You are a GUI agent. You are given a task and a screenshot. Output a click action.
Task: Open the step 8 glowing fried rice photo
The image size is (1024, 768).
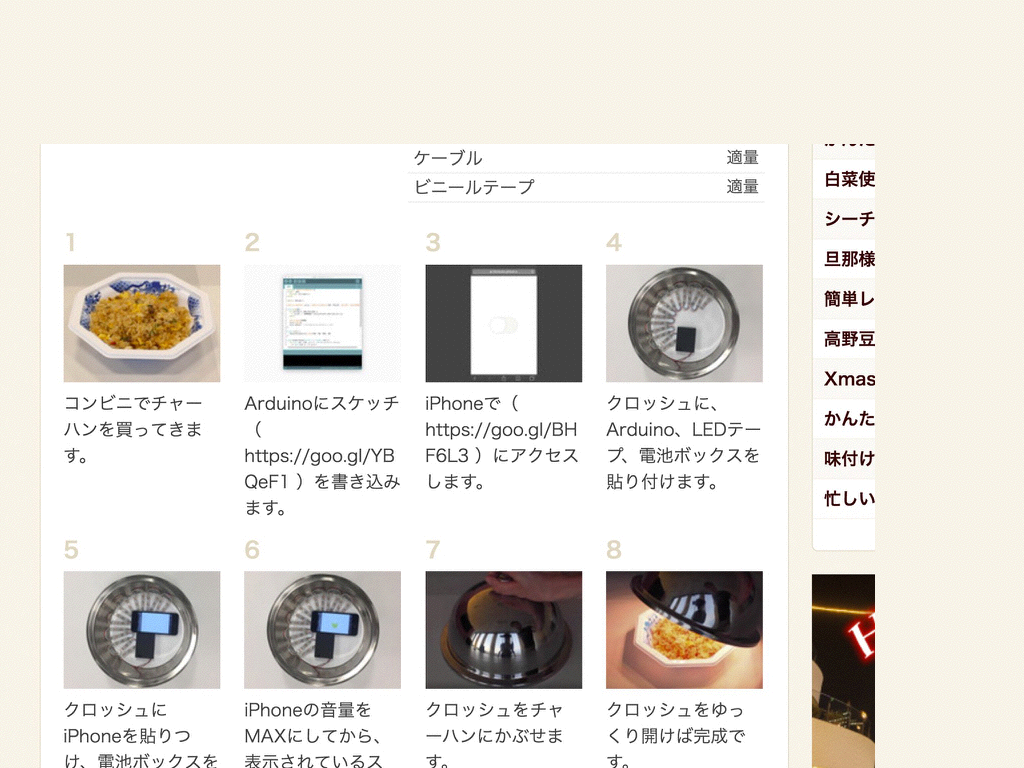tap(684, 630)
